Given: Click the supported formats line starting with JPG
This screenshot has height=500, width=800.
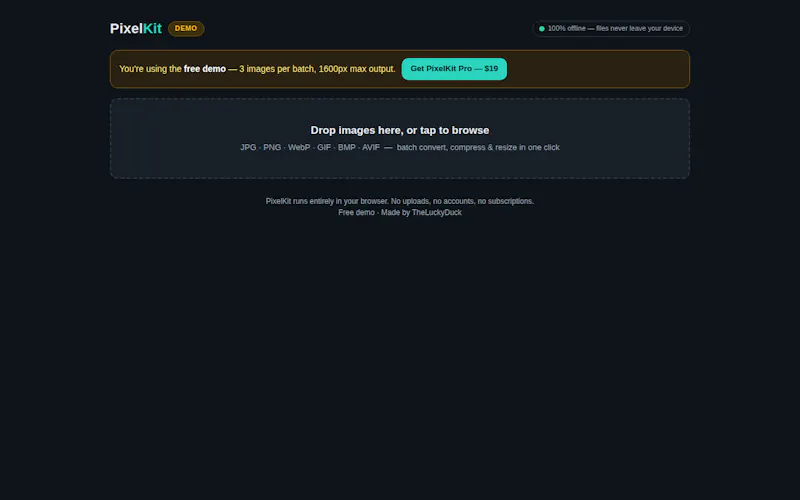Looking at the screenshot, I should pos(399,147).
